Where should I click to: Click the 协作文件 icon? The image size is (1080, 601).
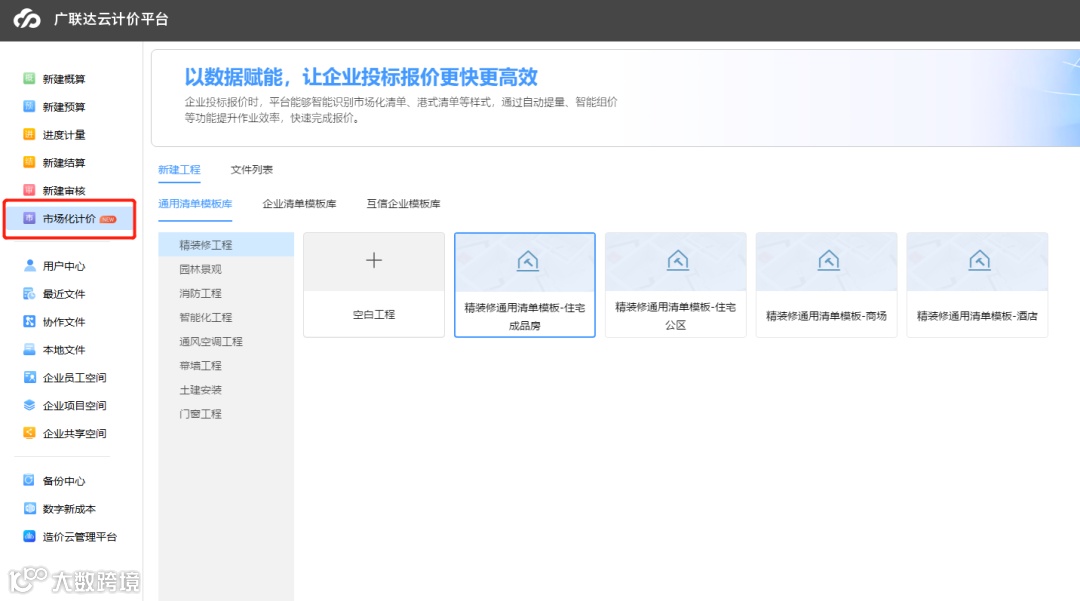pos(29,321)
